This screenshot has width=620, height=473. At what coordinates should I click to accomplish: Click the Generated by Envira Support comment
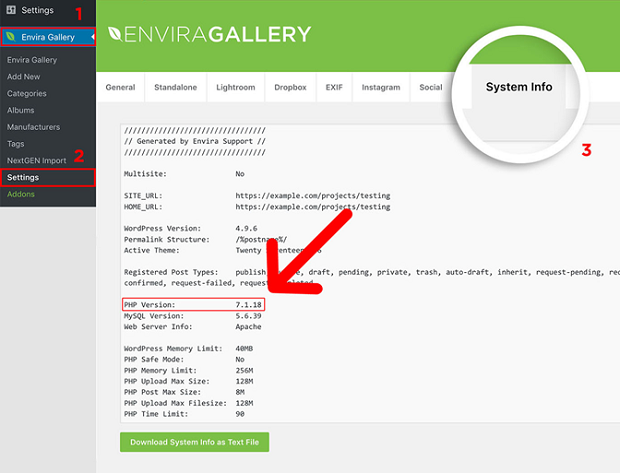pyautogui.click(x=195, y=141)
